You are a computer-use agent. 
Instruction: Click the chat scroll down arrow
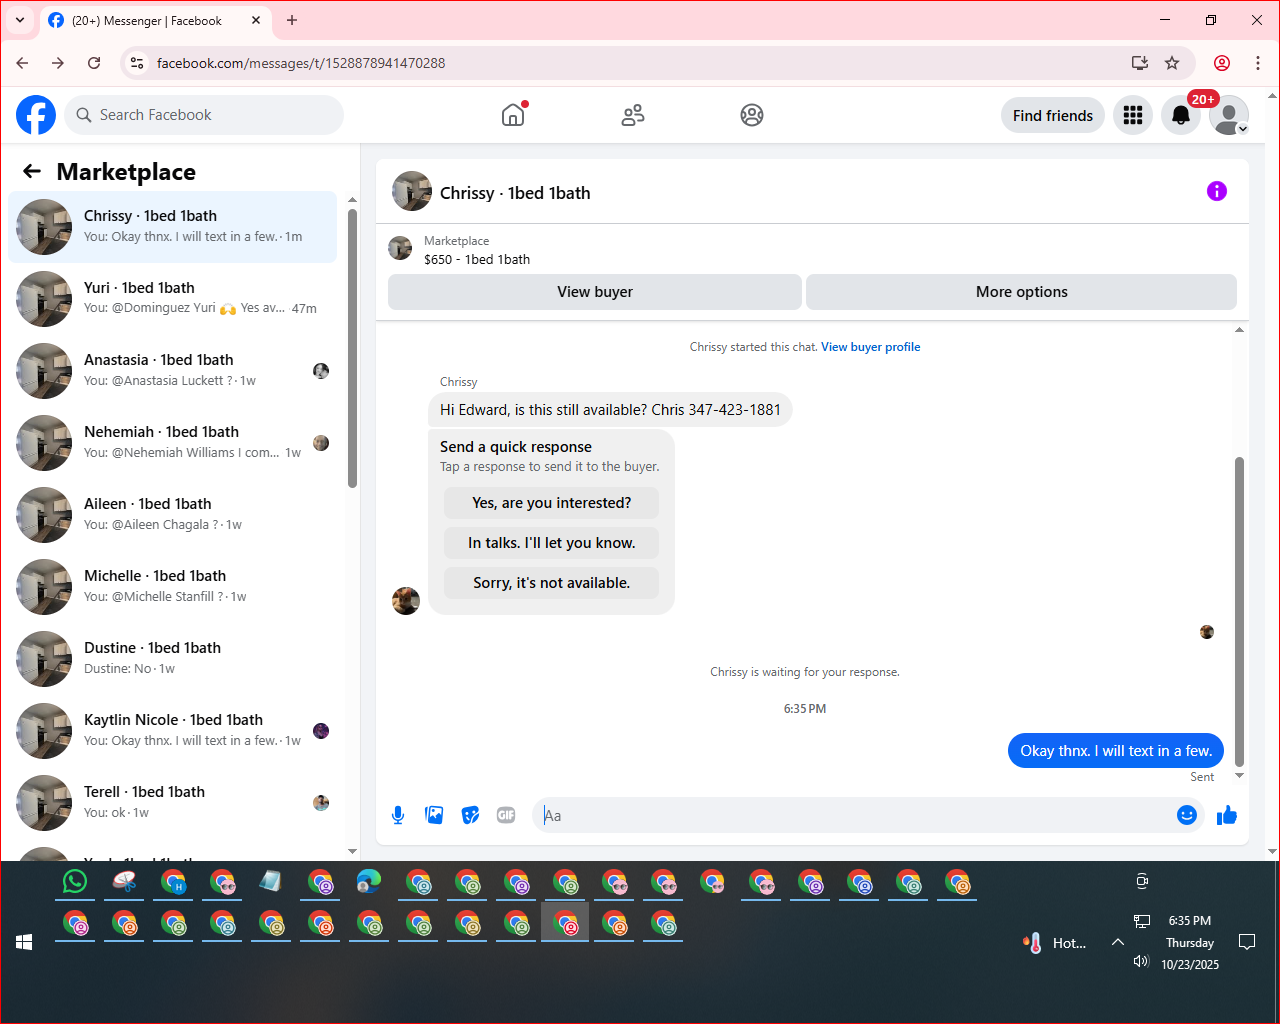click(1239, 775)
